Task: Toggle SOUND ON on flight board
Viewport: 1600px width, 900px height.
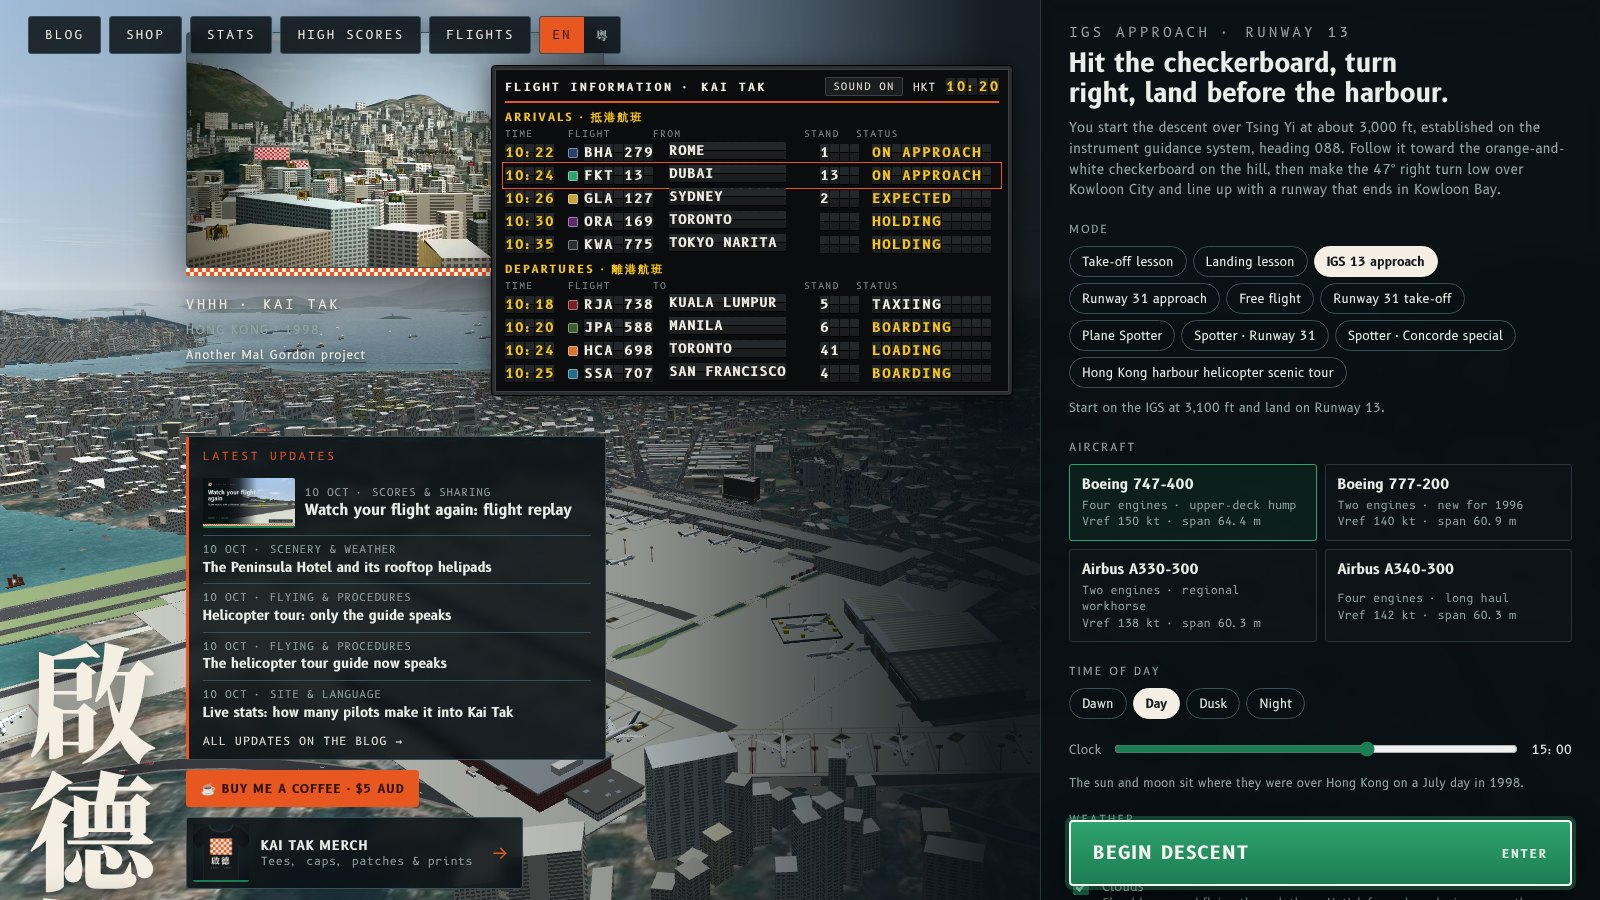Action: tap(863, 87)
